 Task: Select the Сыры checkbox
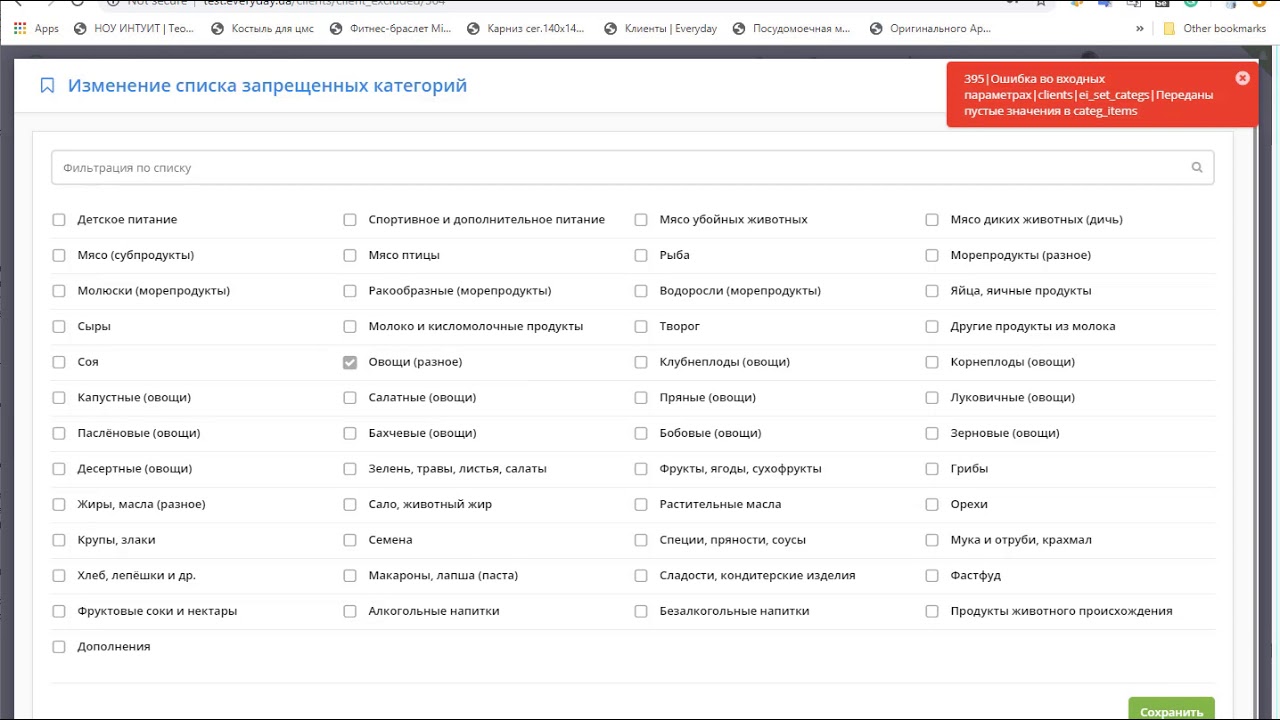(x=59, y=327)
